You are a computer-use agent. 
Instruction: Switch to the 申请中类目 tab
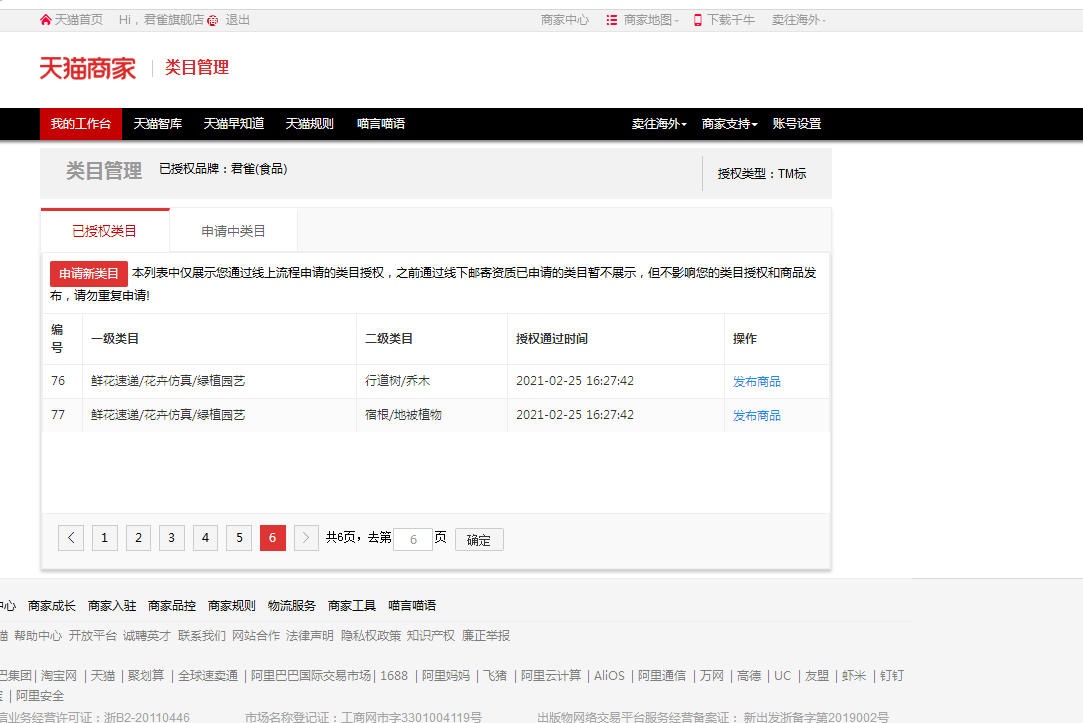pos(233,231)
